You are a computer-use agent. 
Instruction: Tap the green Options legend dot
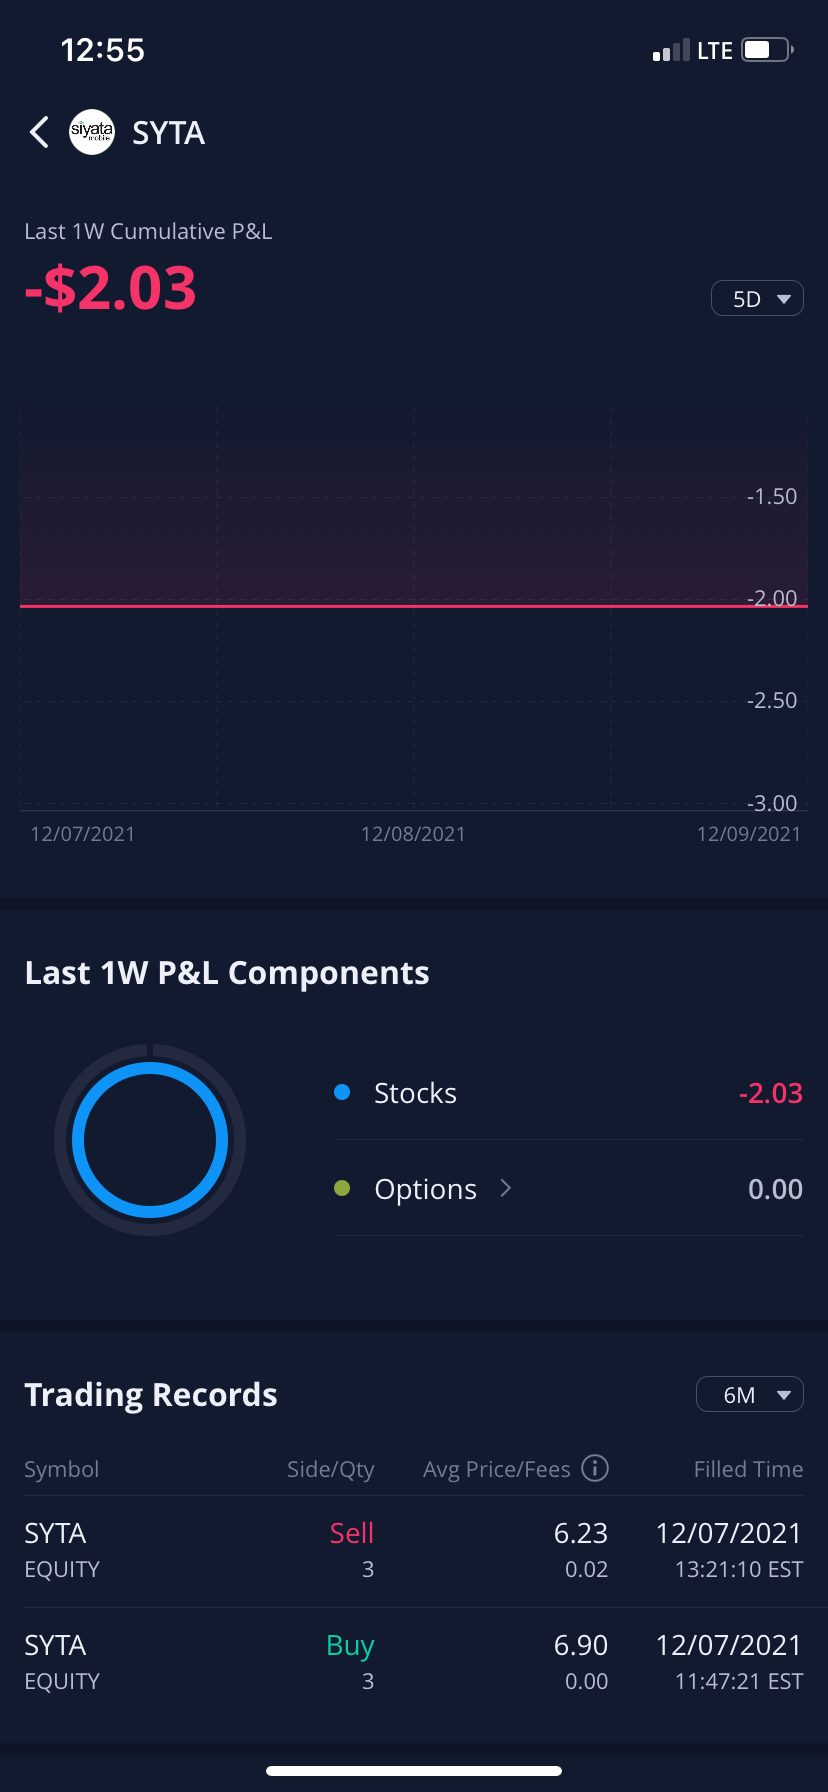[x=342, y=1189]
